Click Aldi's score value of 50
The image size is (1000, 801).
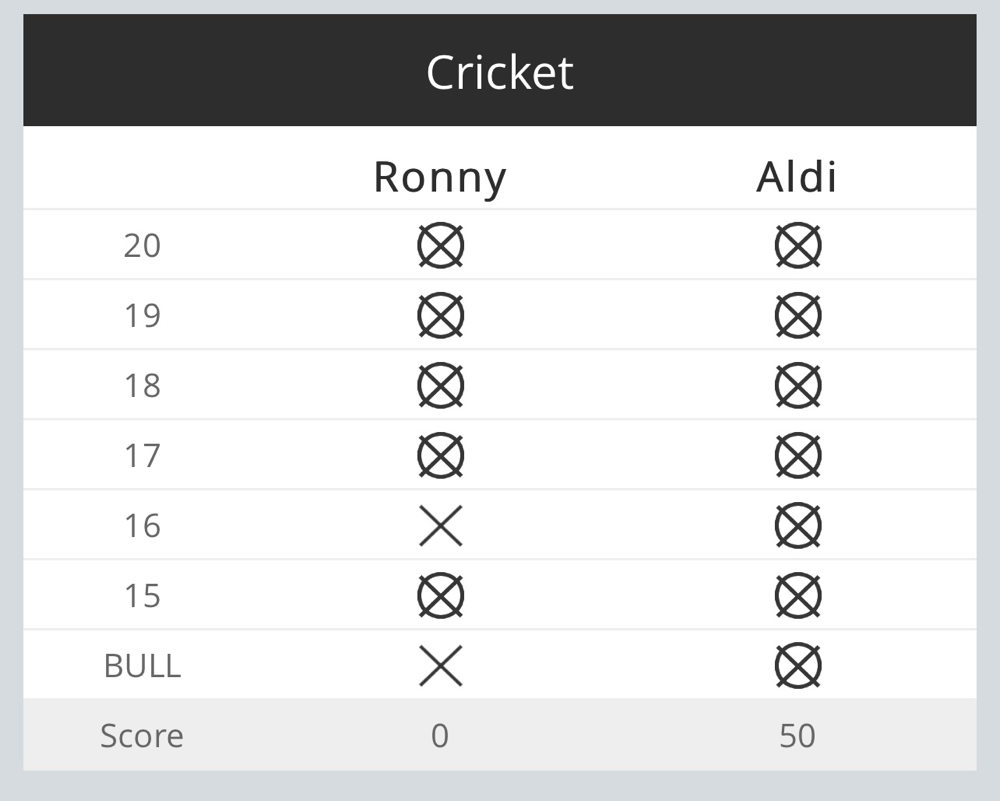pos(797,736)
